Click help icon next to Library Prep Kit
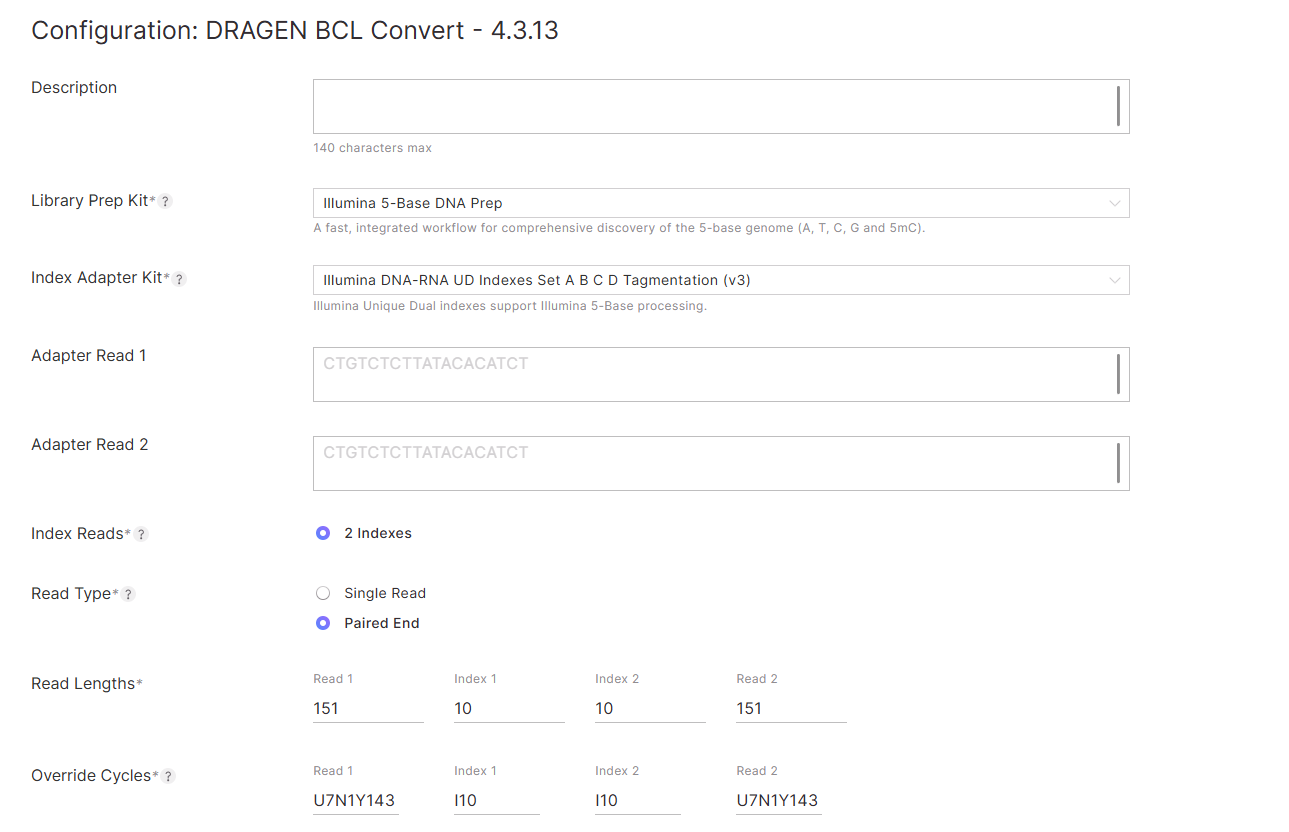Viewport: 1289px width, 832px height. point(166,201)
